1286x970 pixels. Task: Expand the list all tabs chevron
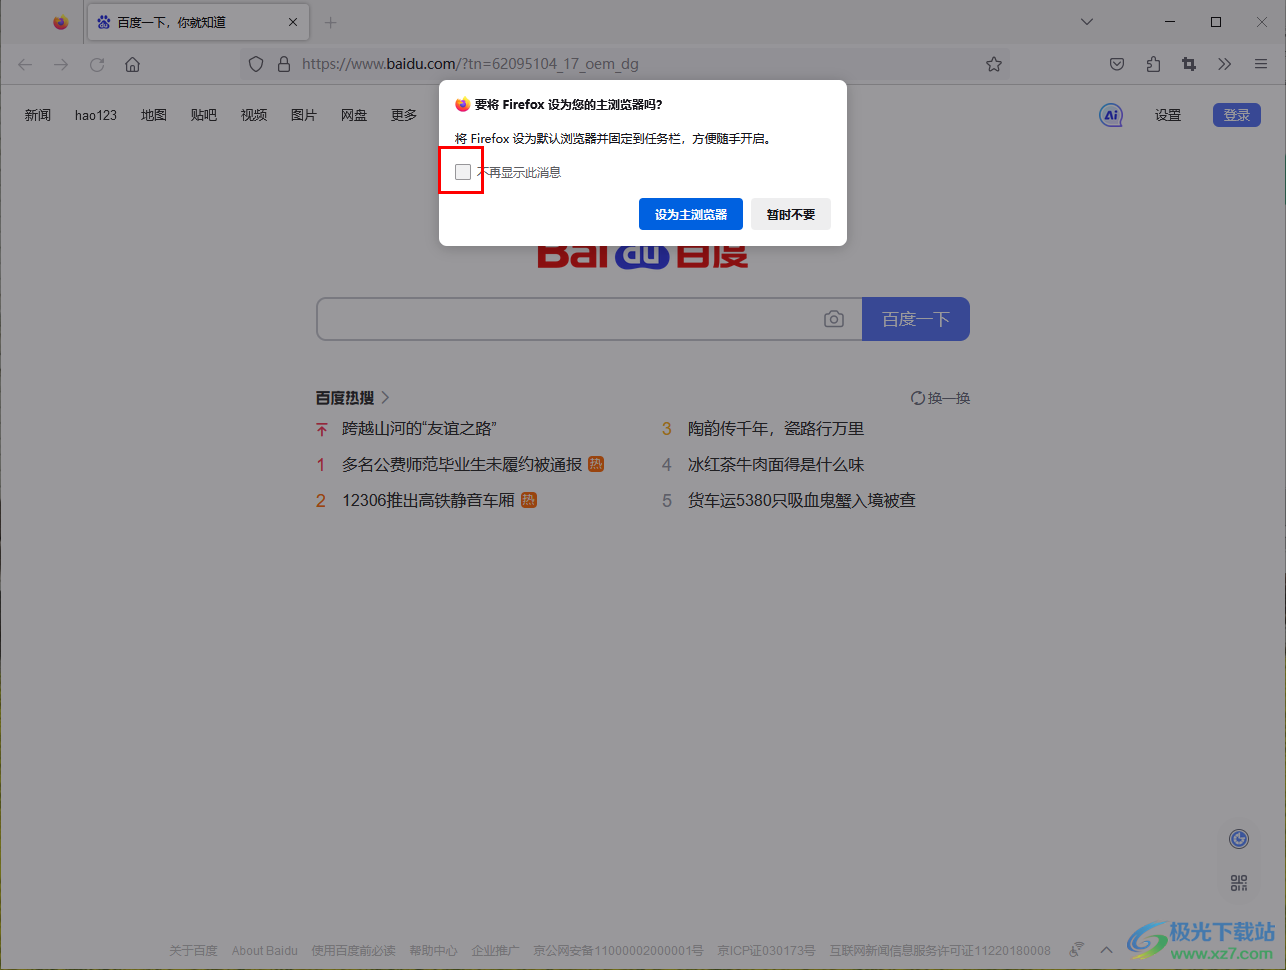point(1087,22)
